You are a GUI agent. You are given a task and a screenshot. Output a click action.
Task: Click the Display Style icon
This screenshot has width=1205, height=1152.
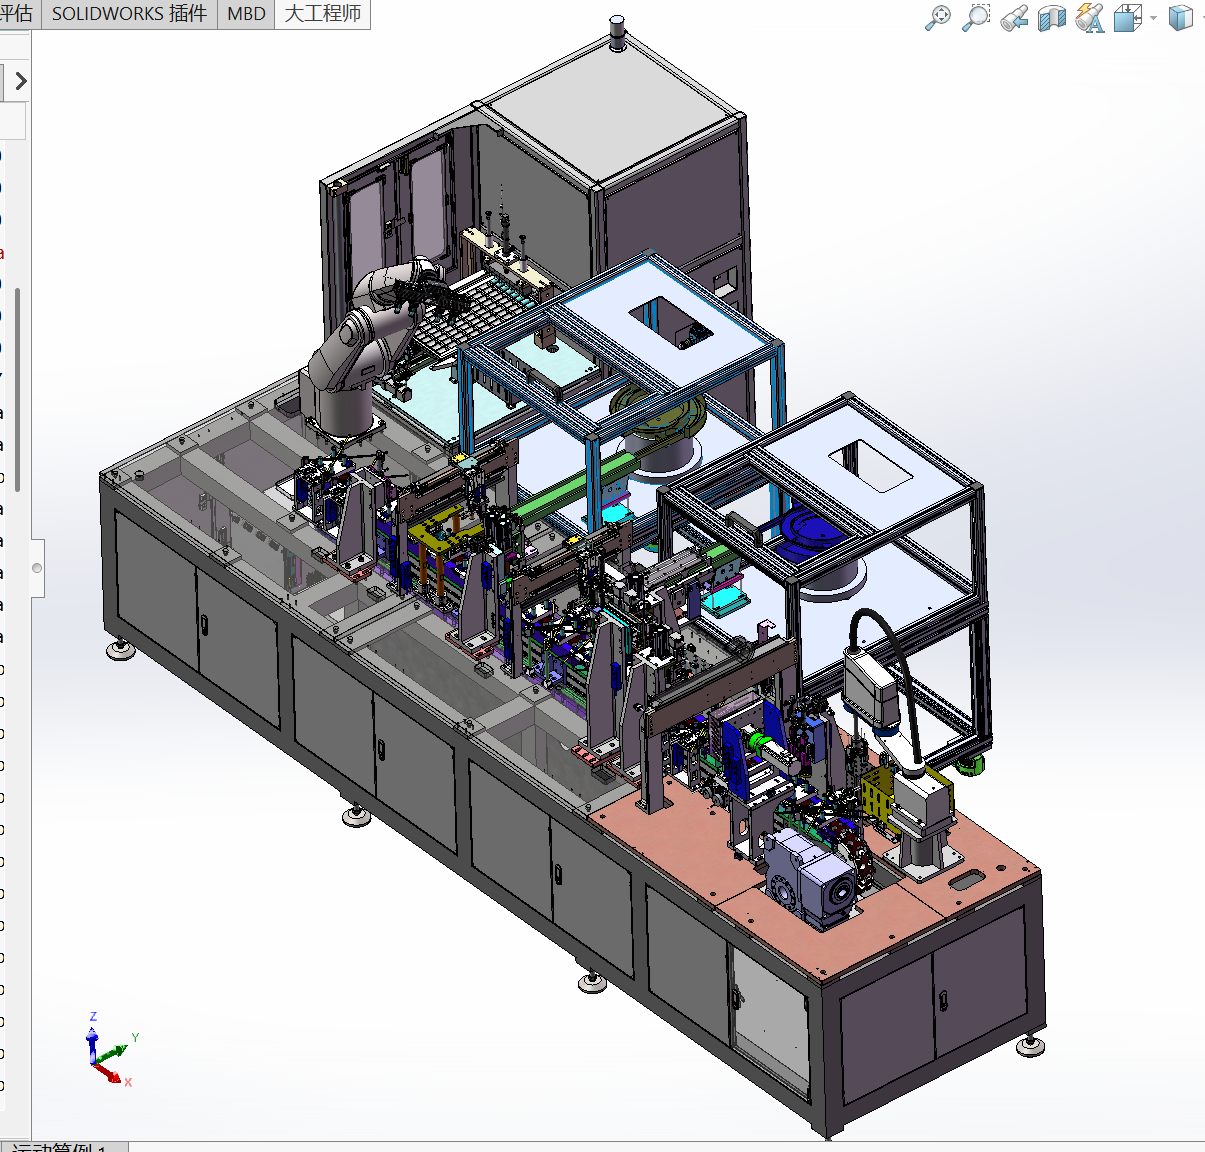click(x=1181, y=18)
